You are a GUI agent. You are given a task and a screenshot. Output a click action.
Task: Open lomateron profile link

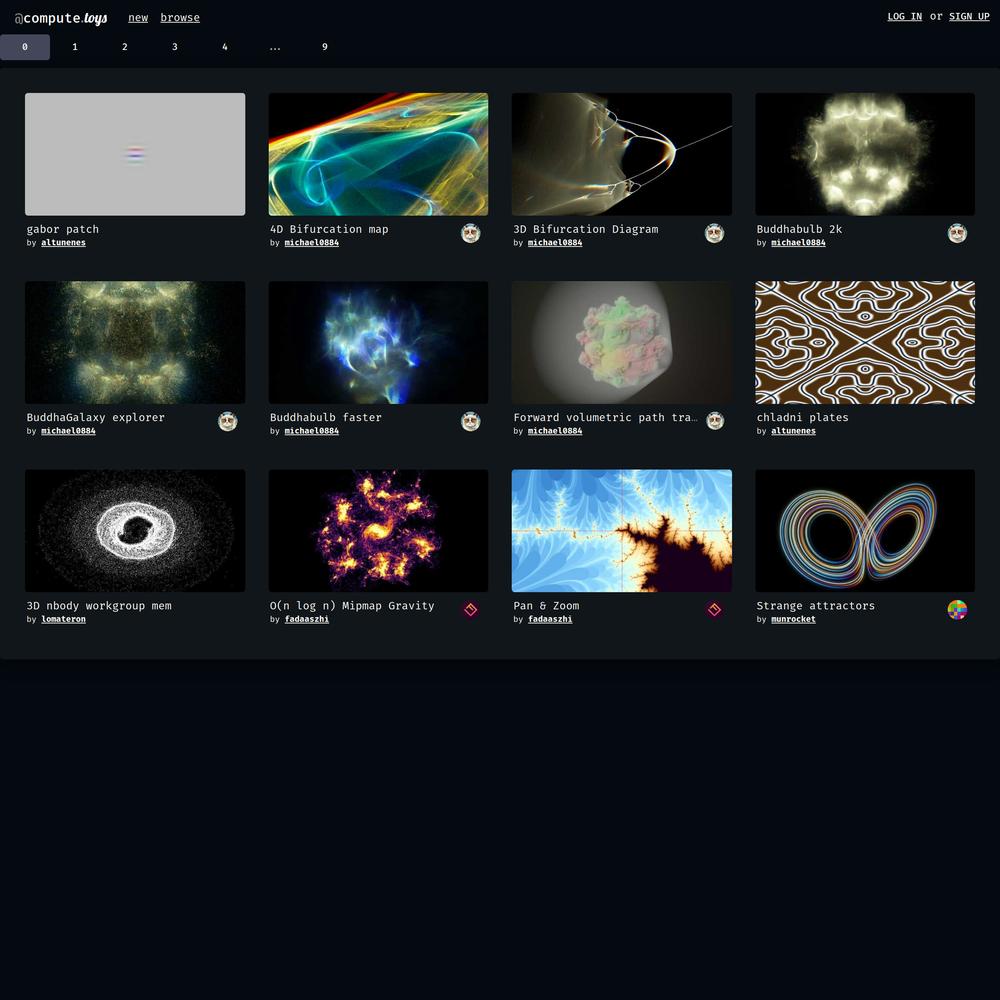(63, 619)
